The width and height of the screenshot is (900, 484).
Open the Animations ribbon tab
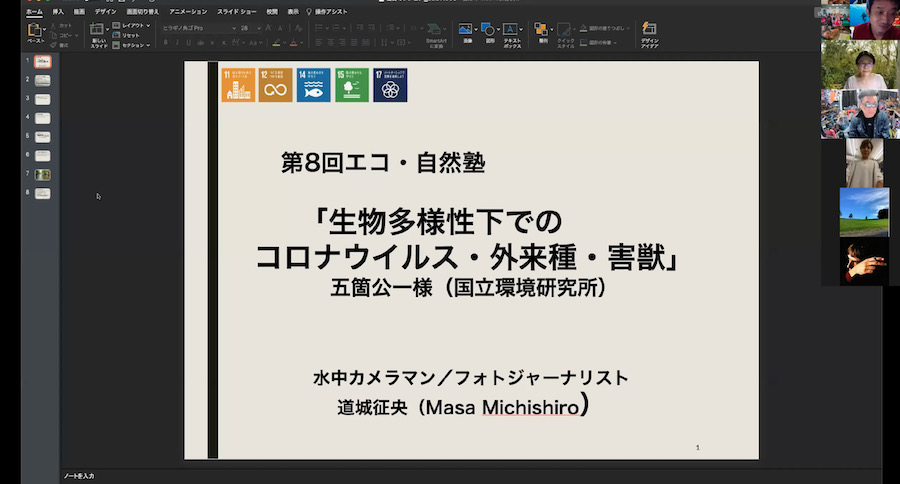click(x=188, y=11)
